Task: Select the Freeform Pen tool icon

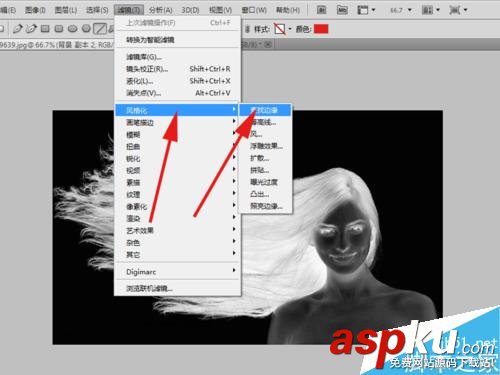Action: 31,29
